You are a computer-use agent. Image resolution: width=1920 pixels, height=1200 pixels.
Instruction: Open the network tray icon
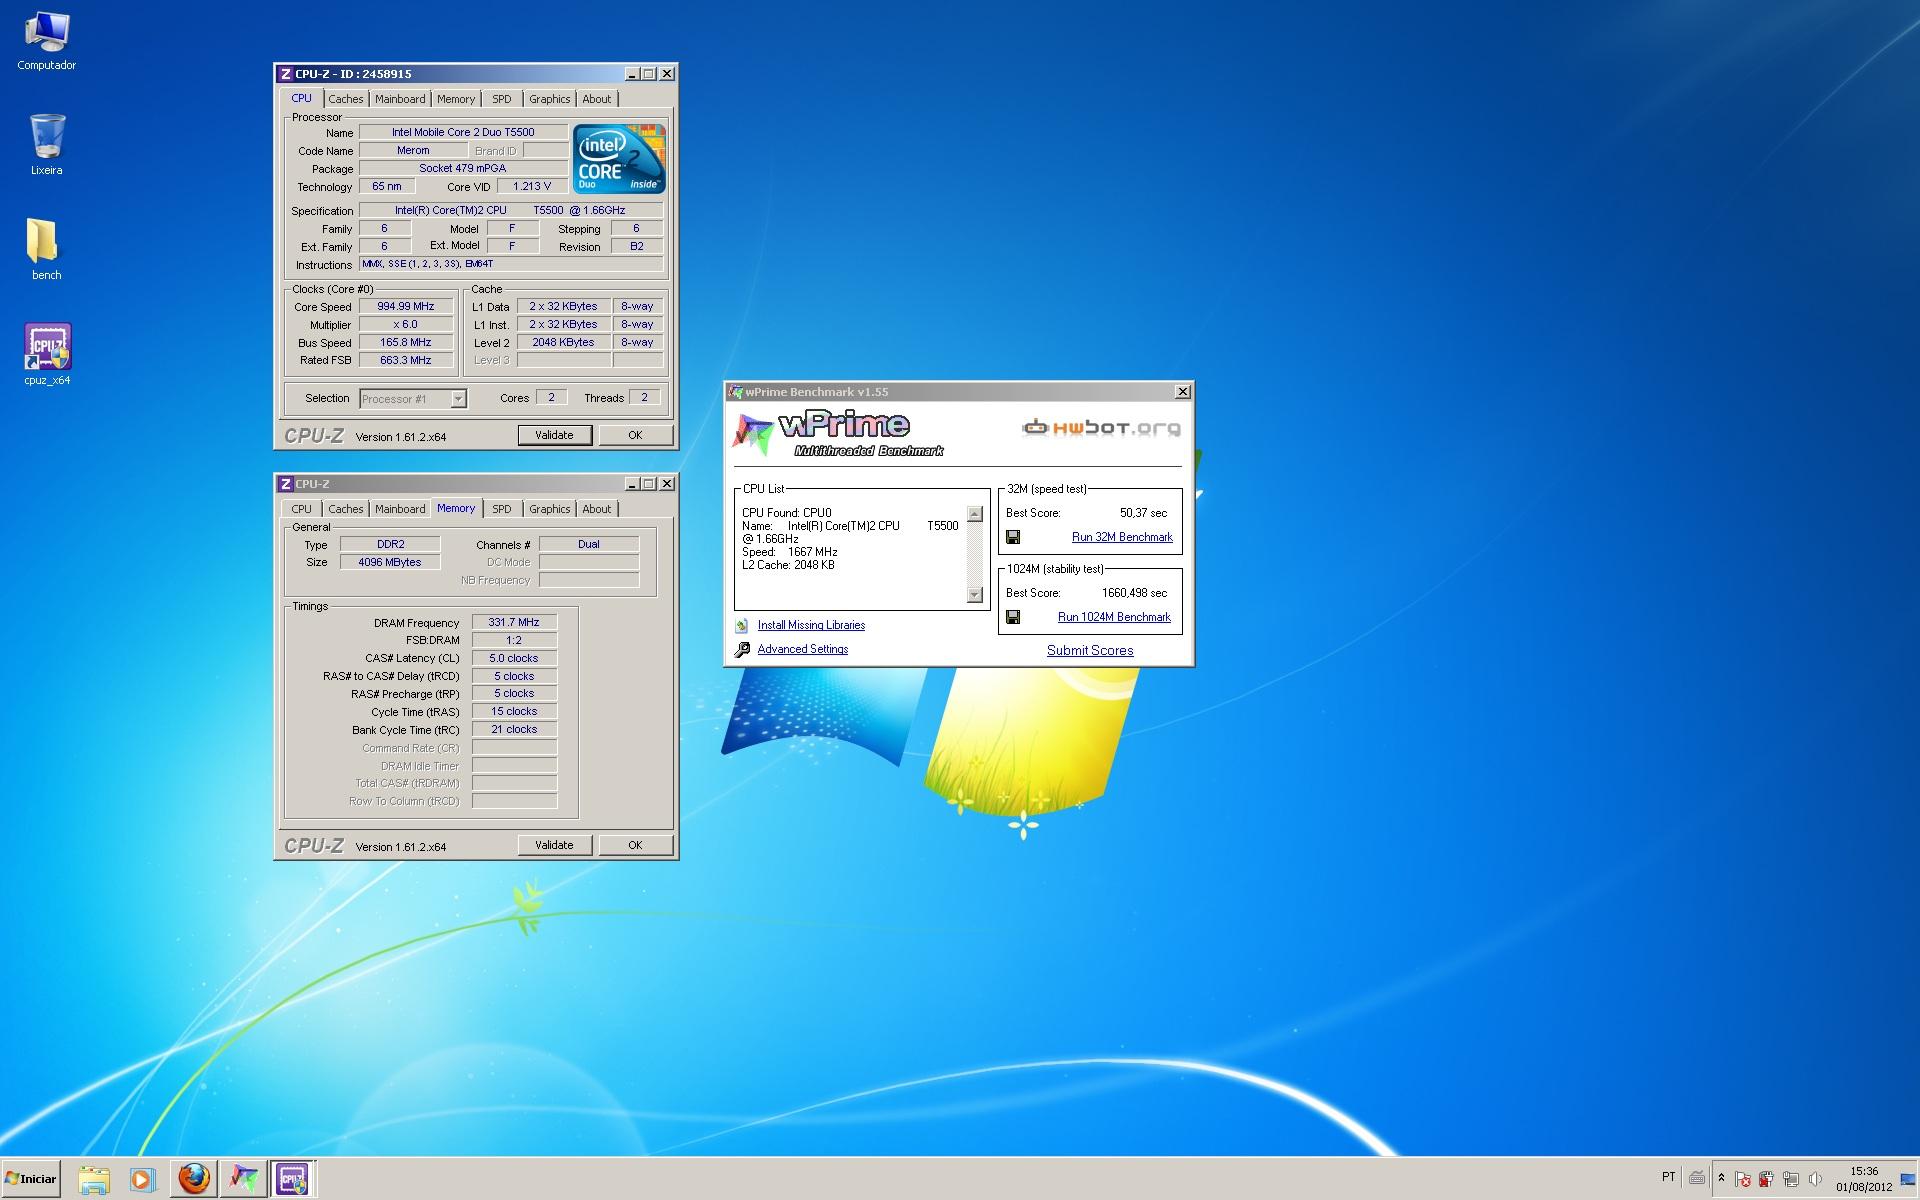pos(1791,1180)
